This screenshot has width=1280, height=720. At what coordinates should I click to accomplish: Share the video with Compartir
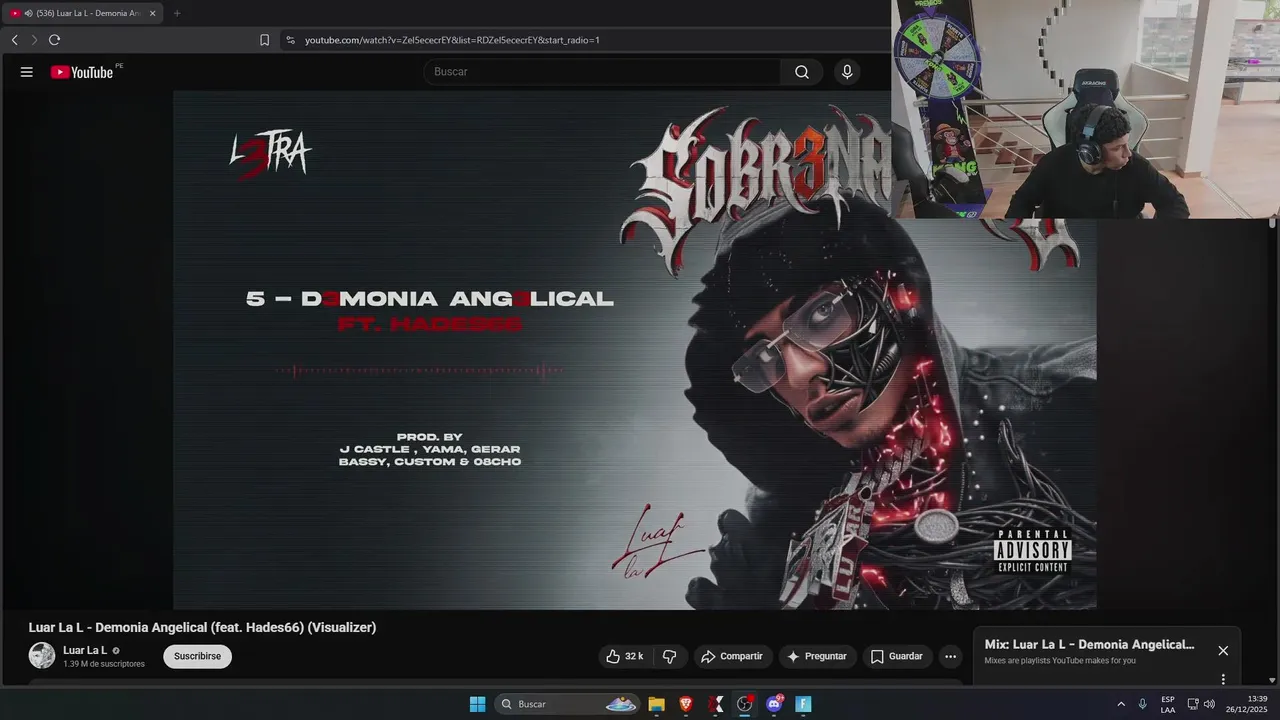(732, 656)
